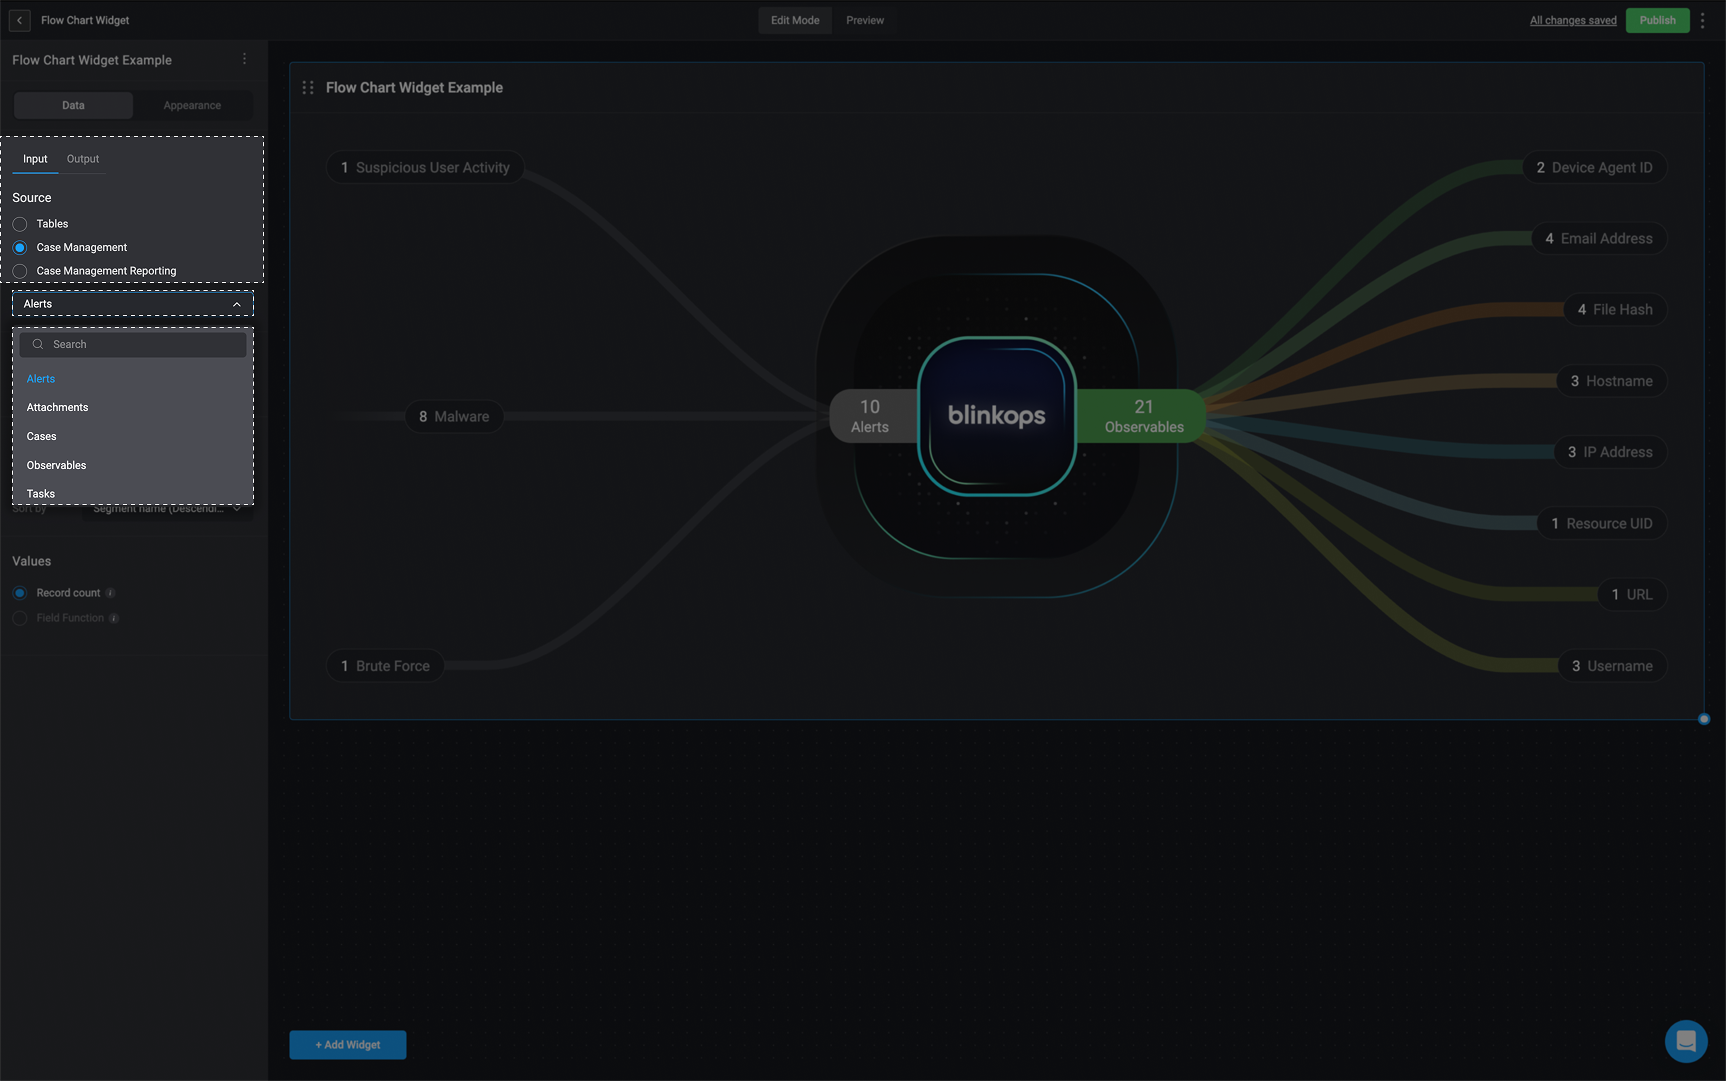Click the Flow Chart Widget Example chart title

[x=414, y=88]
